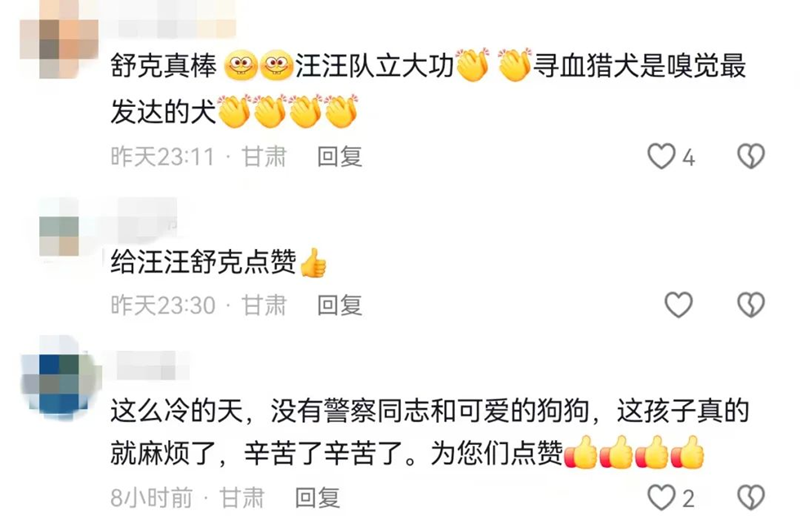Open the second commenter's avatar
800x516 pixels.
click(x=59, y=236)
